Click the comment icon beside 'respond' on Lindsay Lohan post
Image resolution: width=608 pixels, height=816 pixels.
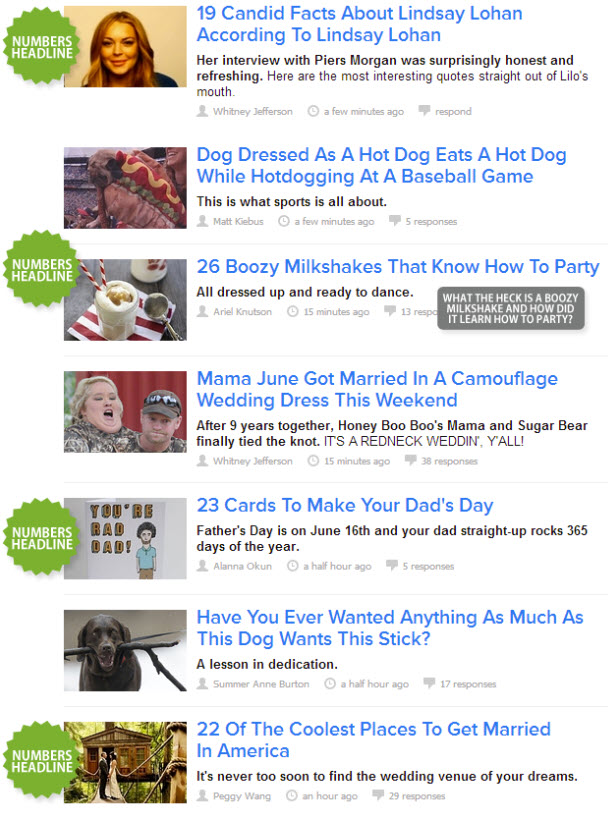425,111
